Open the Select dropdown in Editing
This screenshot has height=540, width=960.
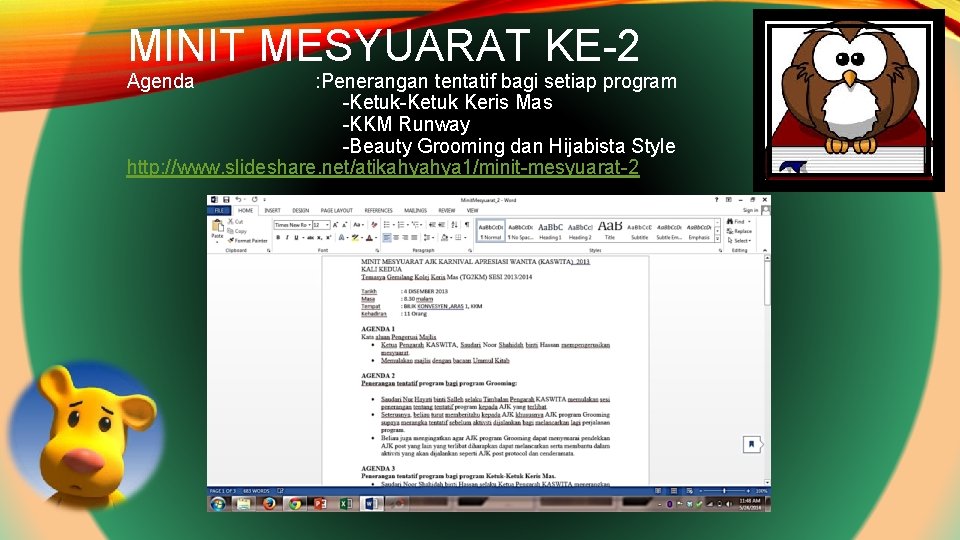(740, 241)
